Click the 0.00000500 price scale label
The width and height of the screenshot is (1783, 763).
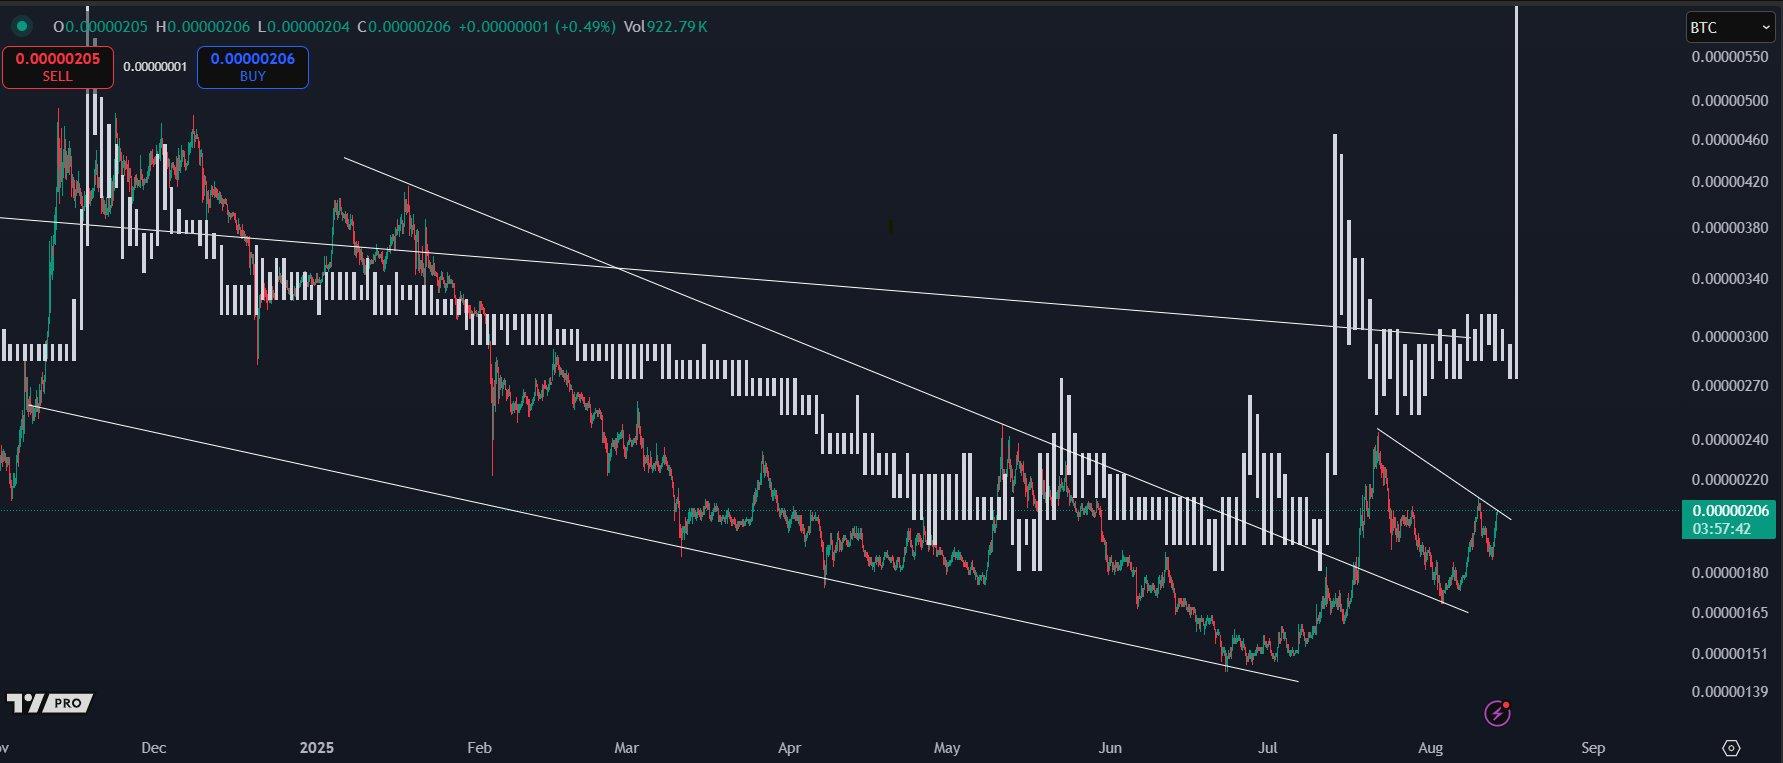pos(1730,101)
